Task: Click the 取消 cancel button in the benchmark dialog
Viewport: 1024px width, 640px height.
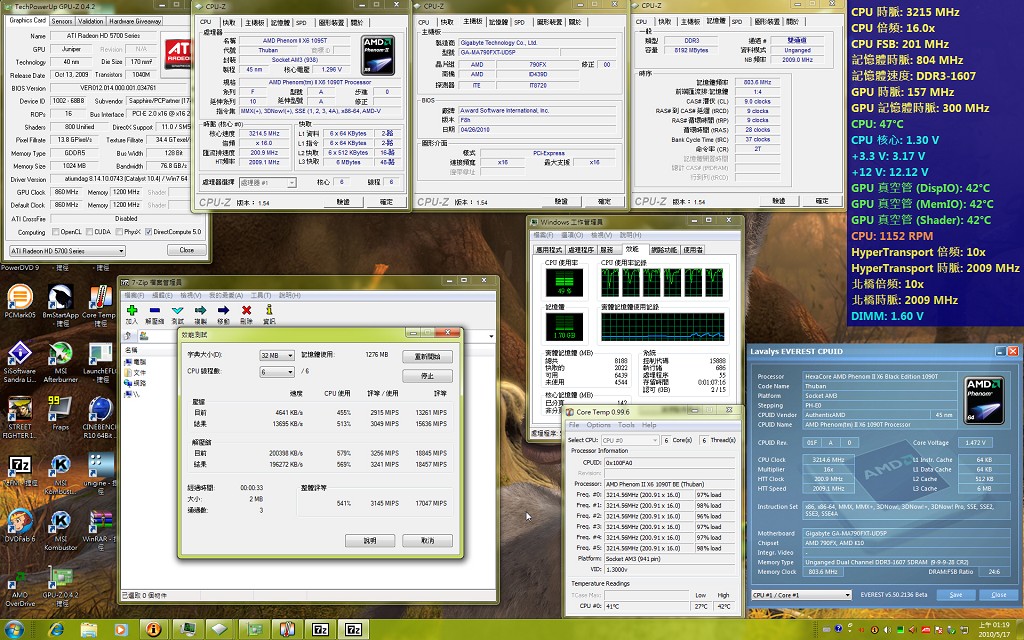Action: tap(428, 540)
